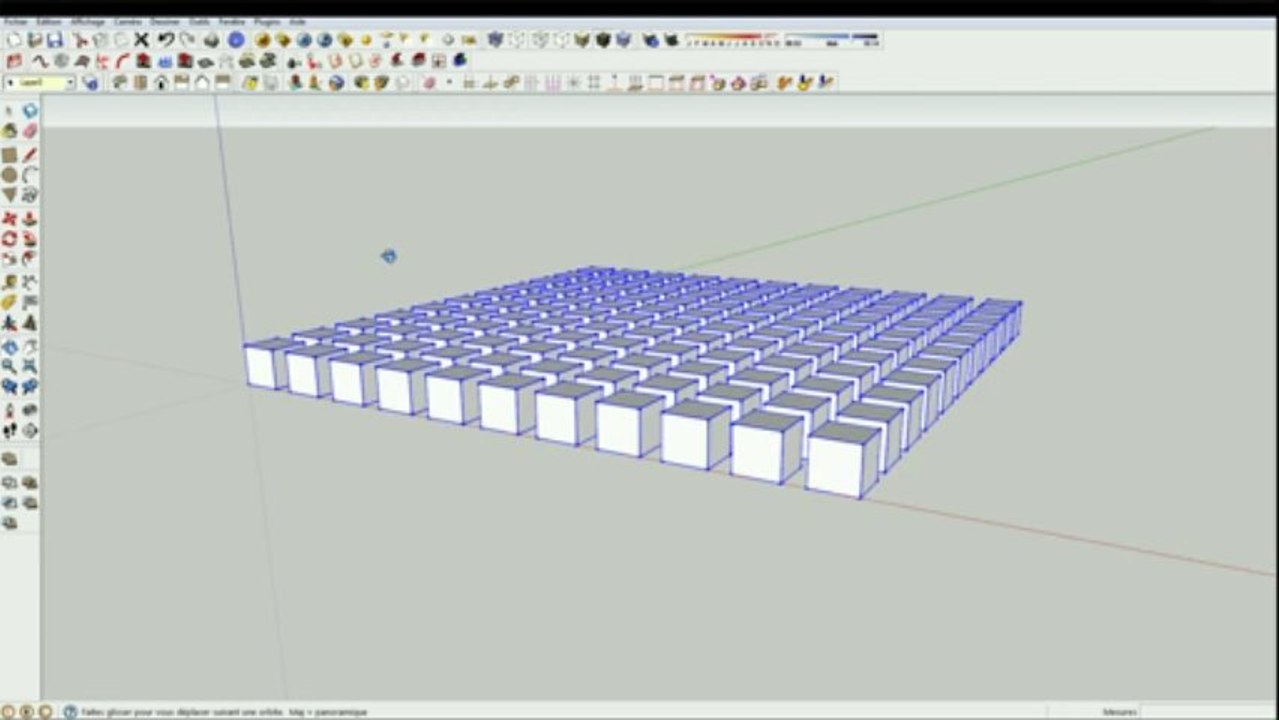Activate the Push/Pull tool

coord(30,219)
